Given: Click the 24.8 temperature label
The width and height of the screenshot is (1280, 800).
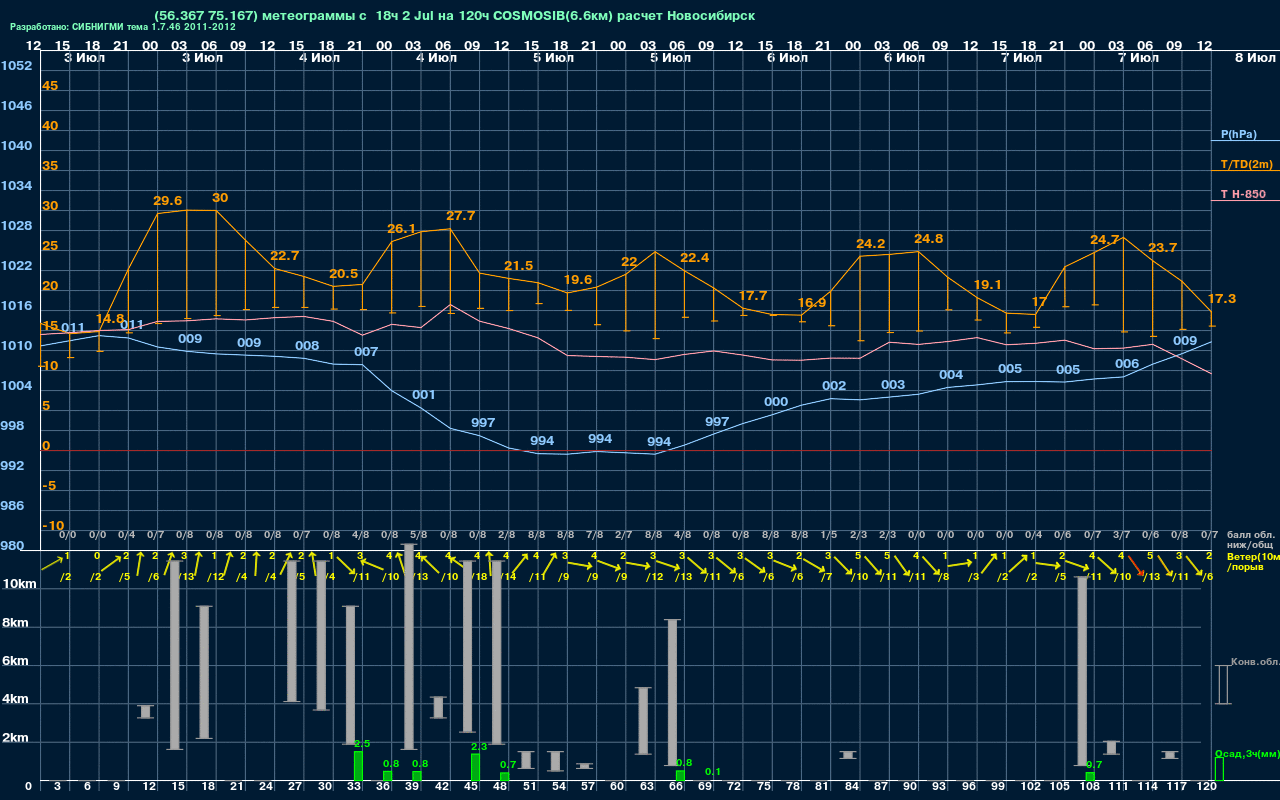Looking at the screenshot, I should pos(929,239).
